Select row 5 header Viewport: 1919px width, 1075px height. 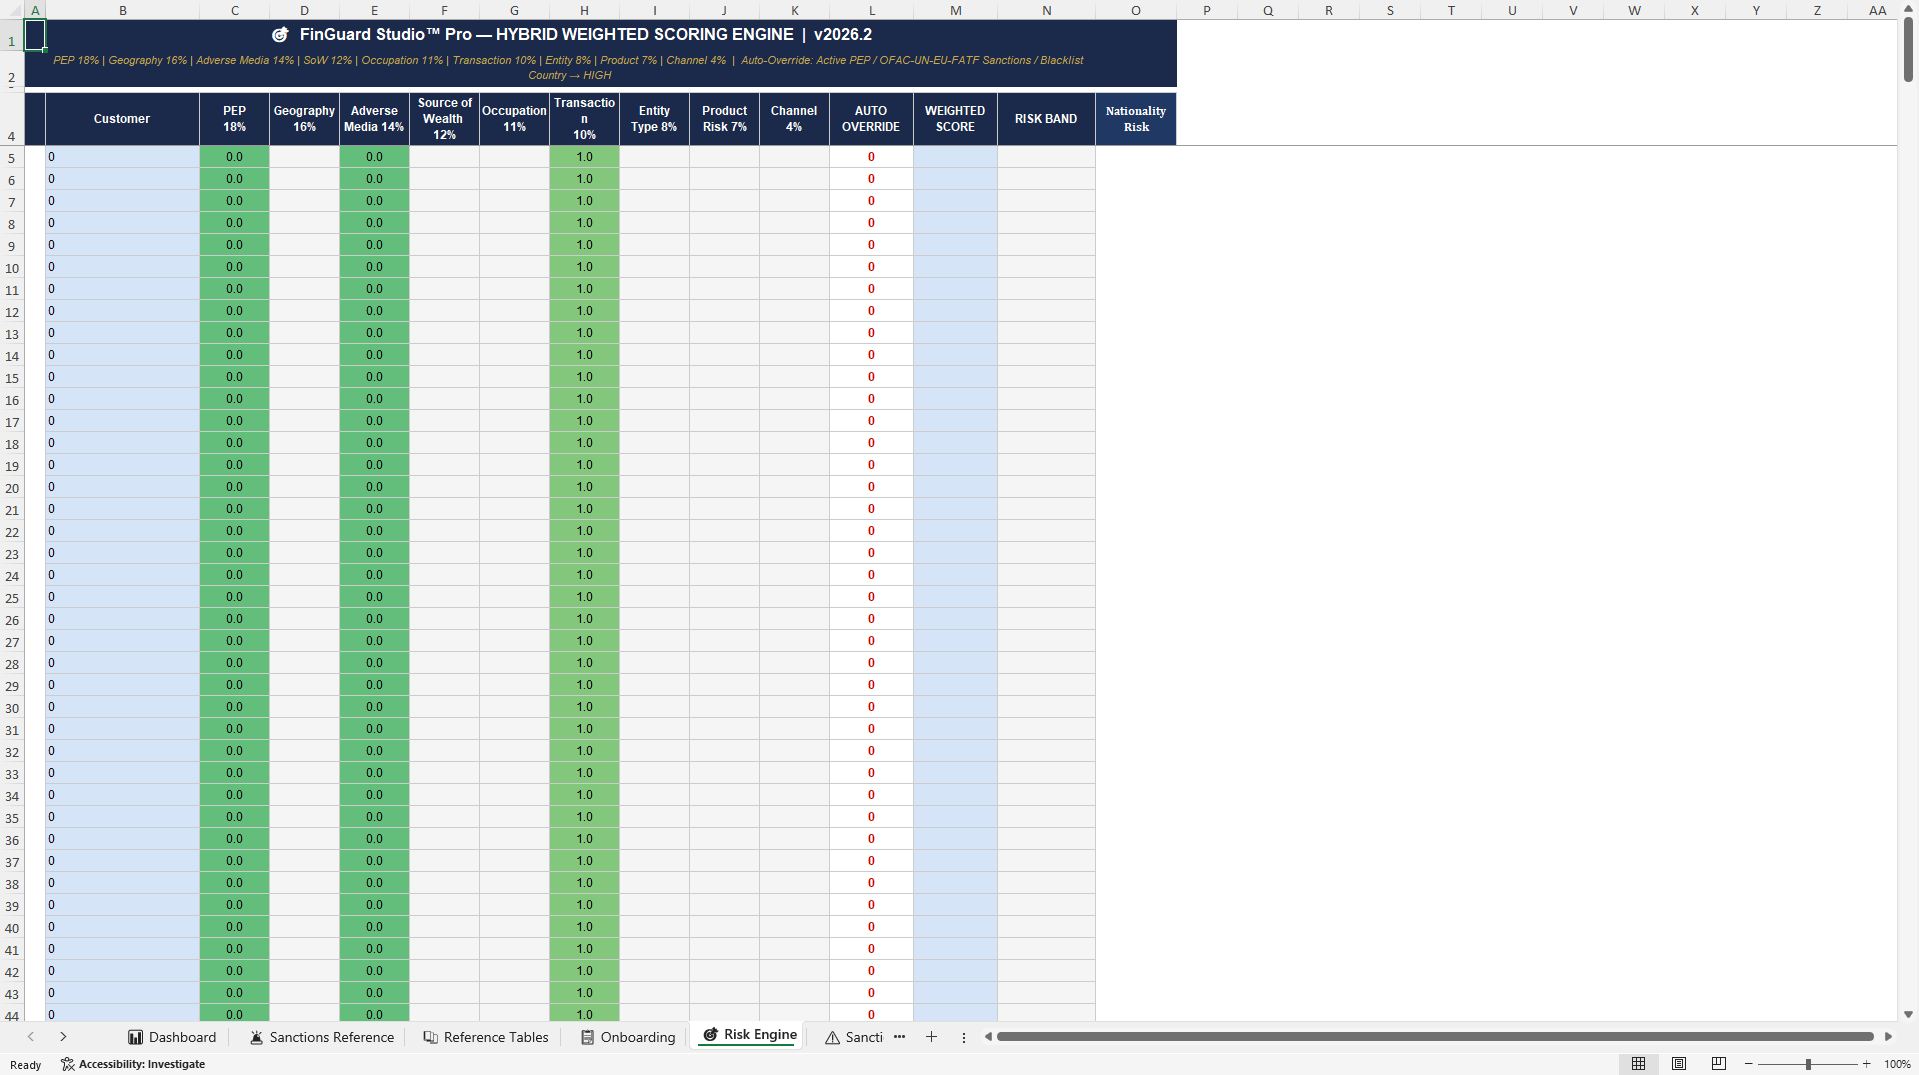coord(12,158)
